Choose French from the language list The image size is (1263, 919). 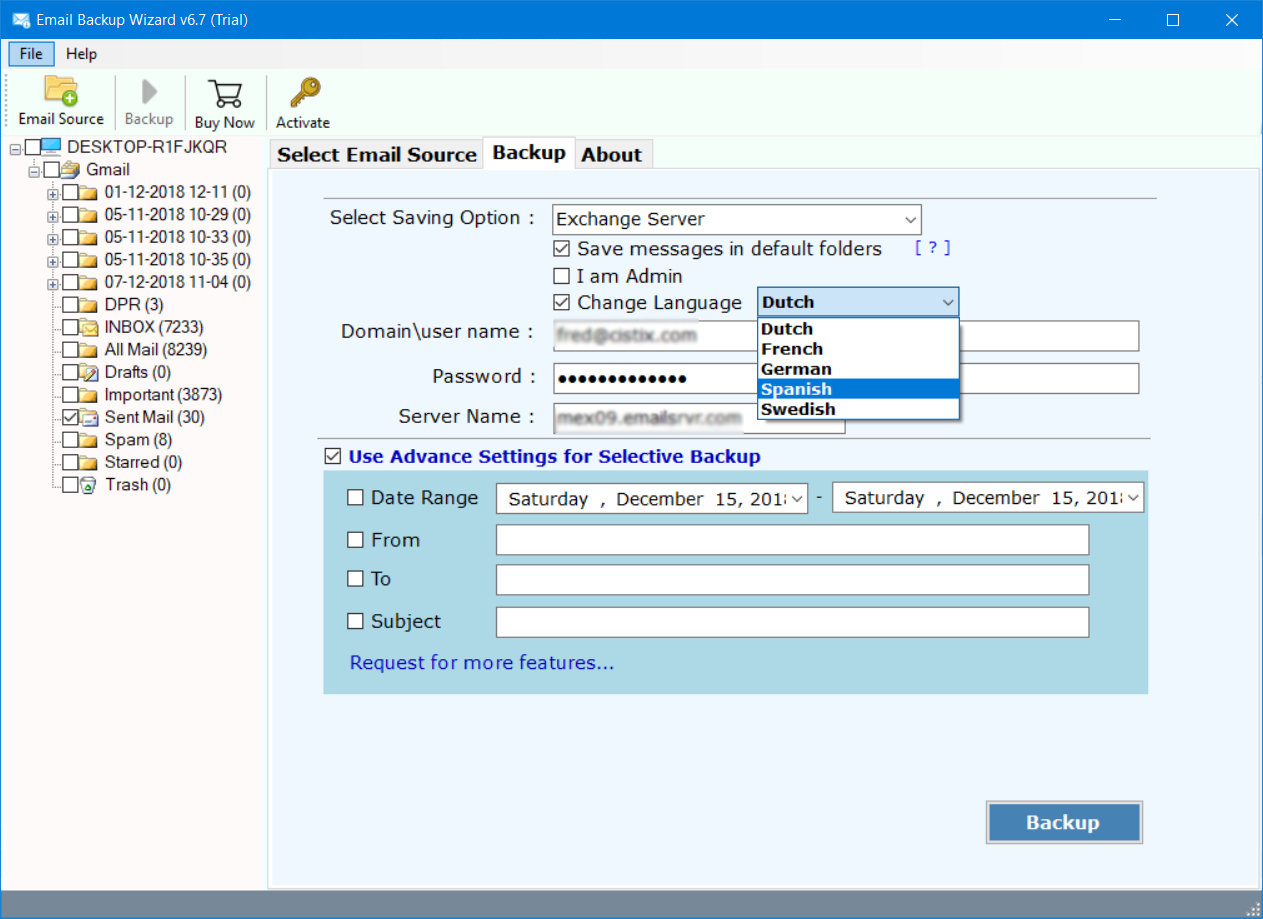point(858,349)
